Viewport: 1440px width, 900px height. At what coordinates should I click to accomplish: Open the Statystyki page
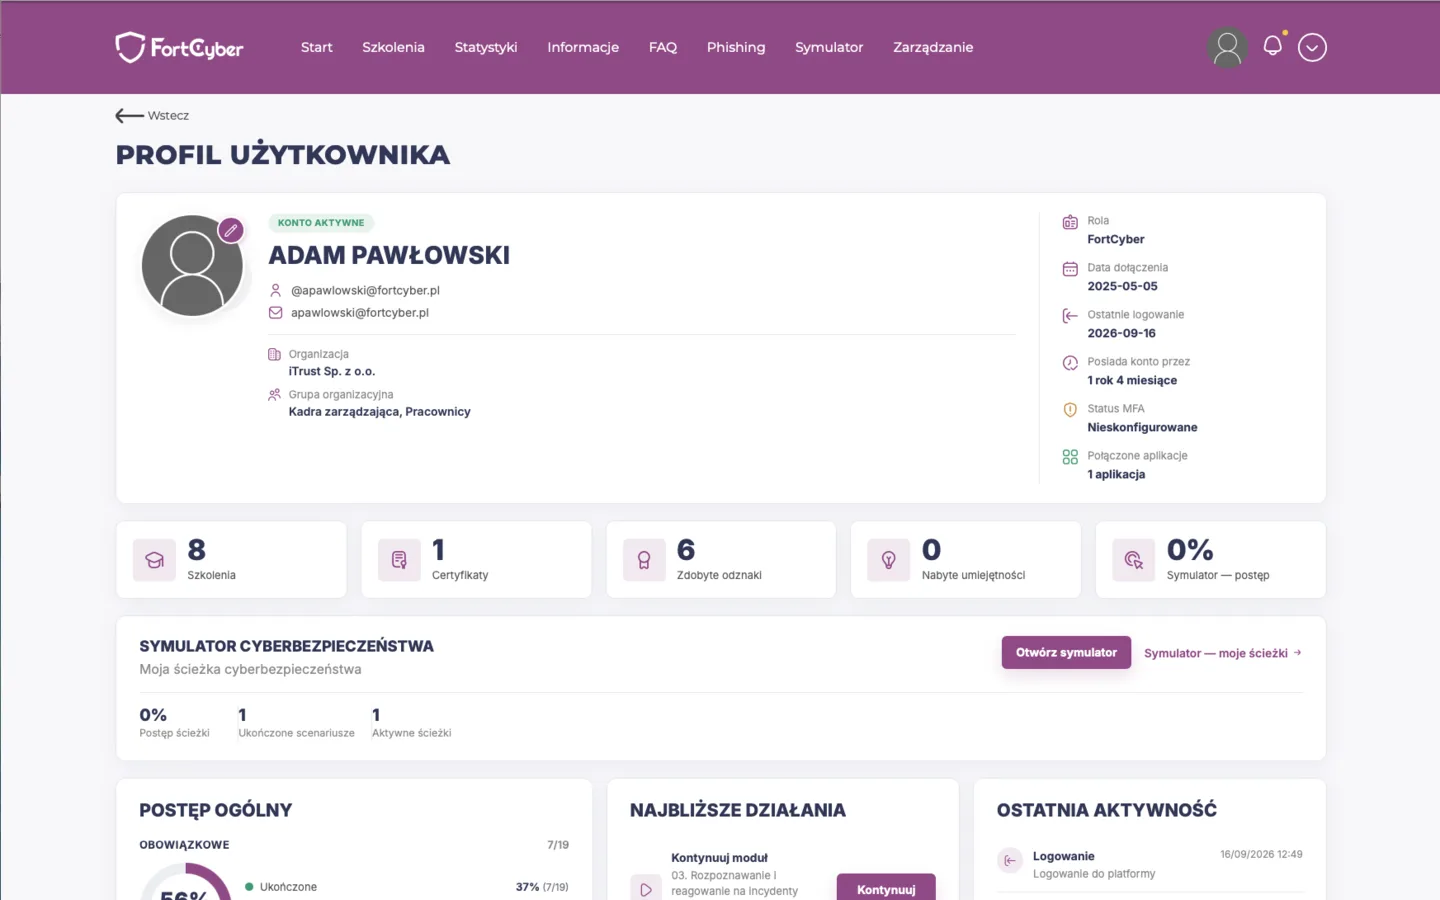(486, 47)
